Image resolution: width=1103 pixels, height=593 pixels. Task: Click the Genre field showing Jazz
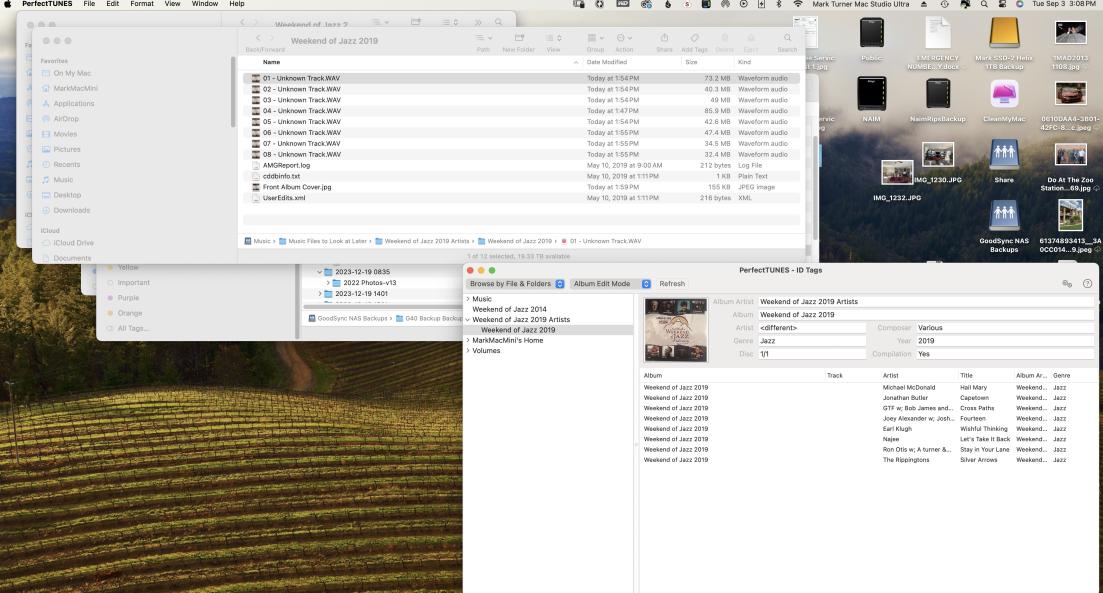[x=812, y=341]
